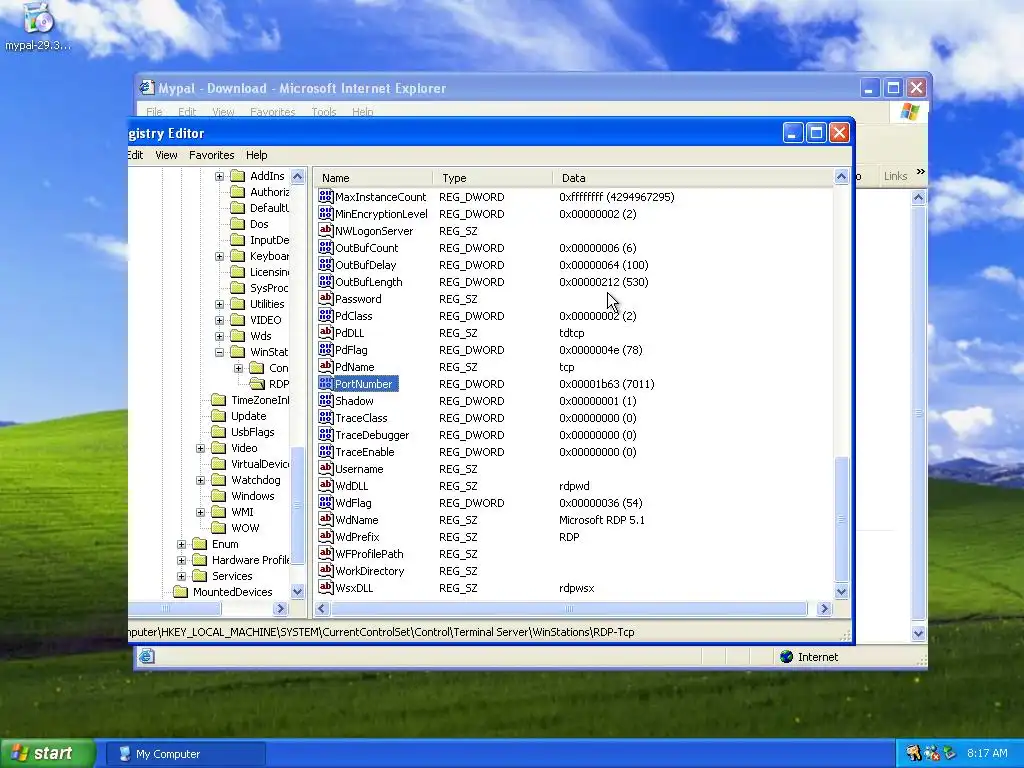Select the TraceDebugger value icon
The width and height of the screenshot is (1024, 768).
coord(325,434)
